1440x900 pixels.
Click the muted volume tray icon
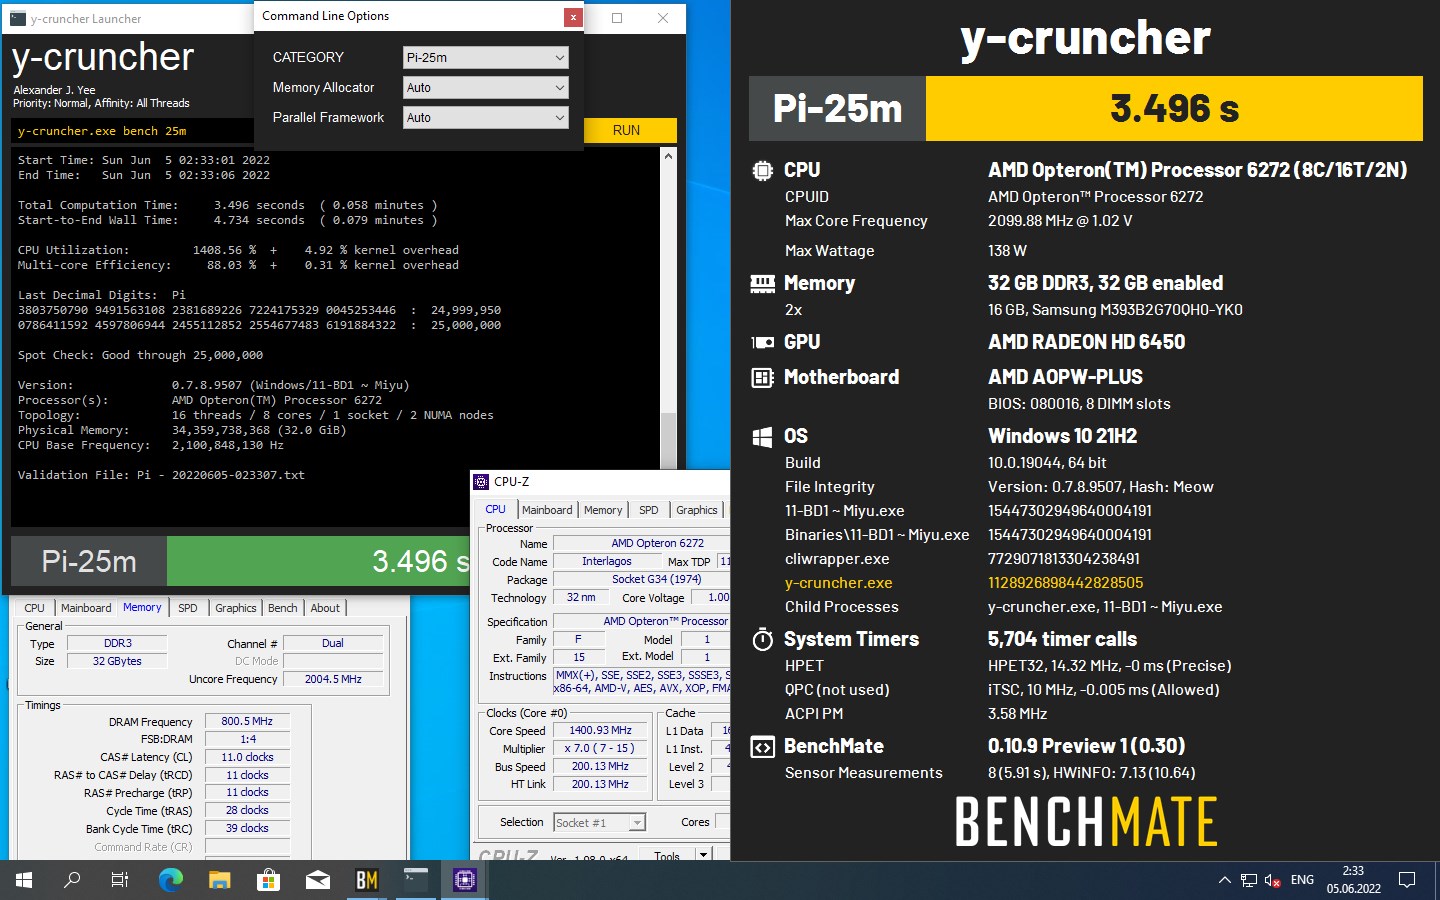pyautogui.click(x=1273, y=880)
